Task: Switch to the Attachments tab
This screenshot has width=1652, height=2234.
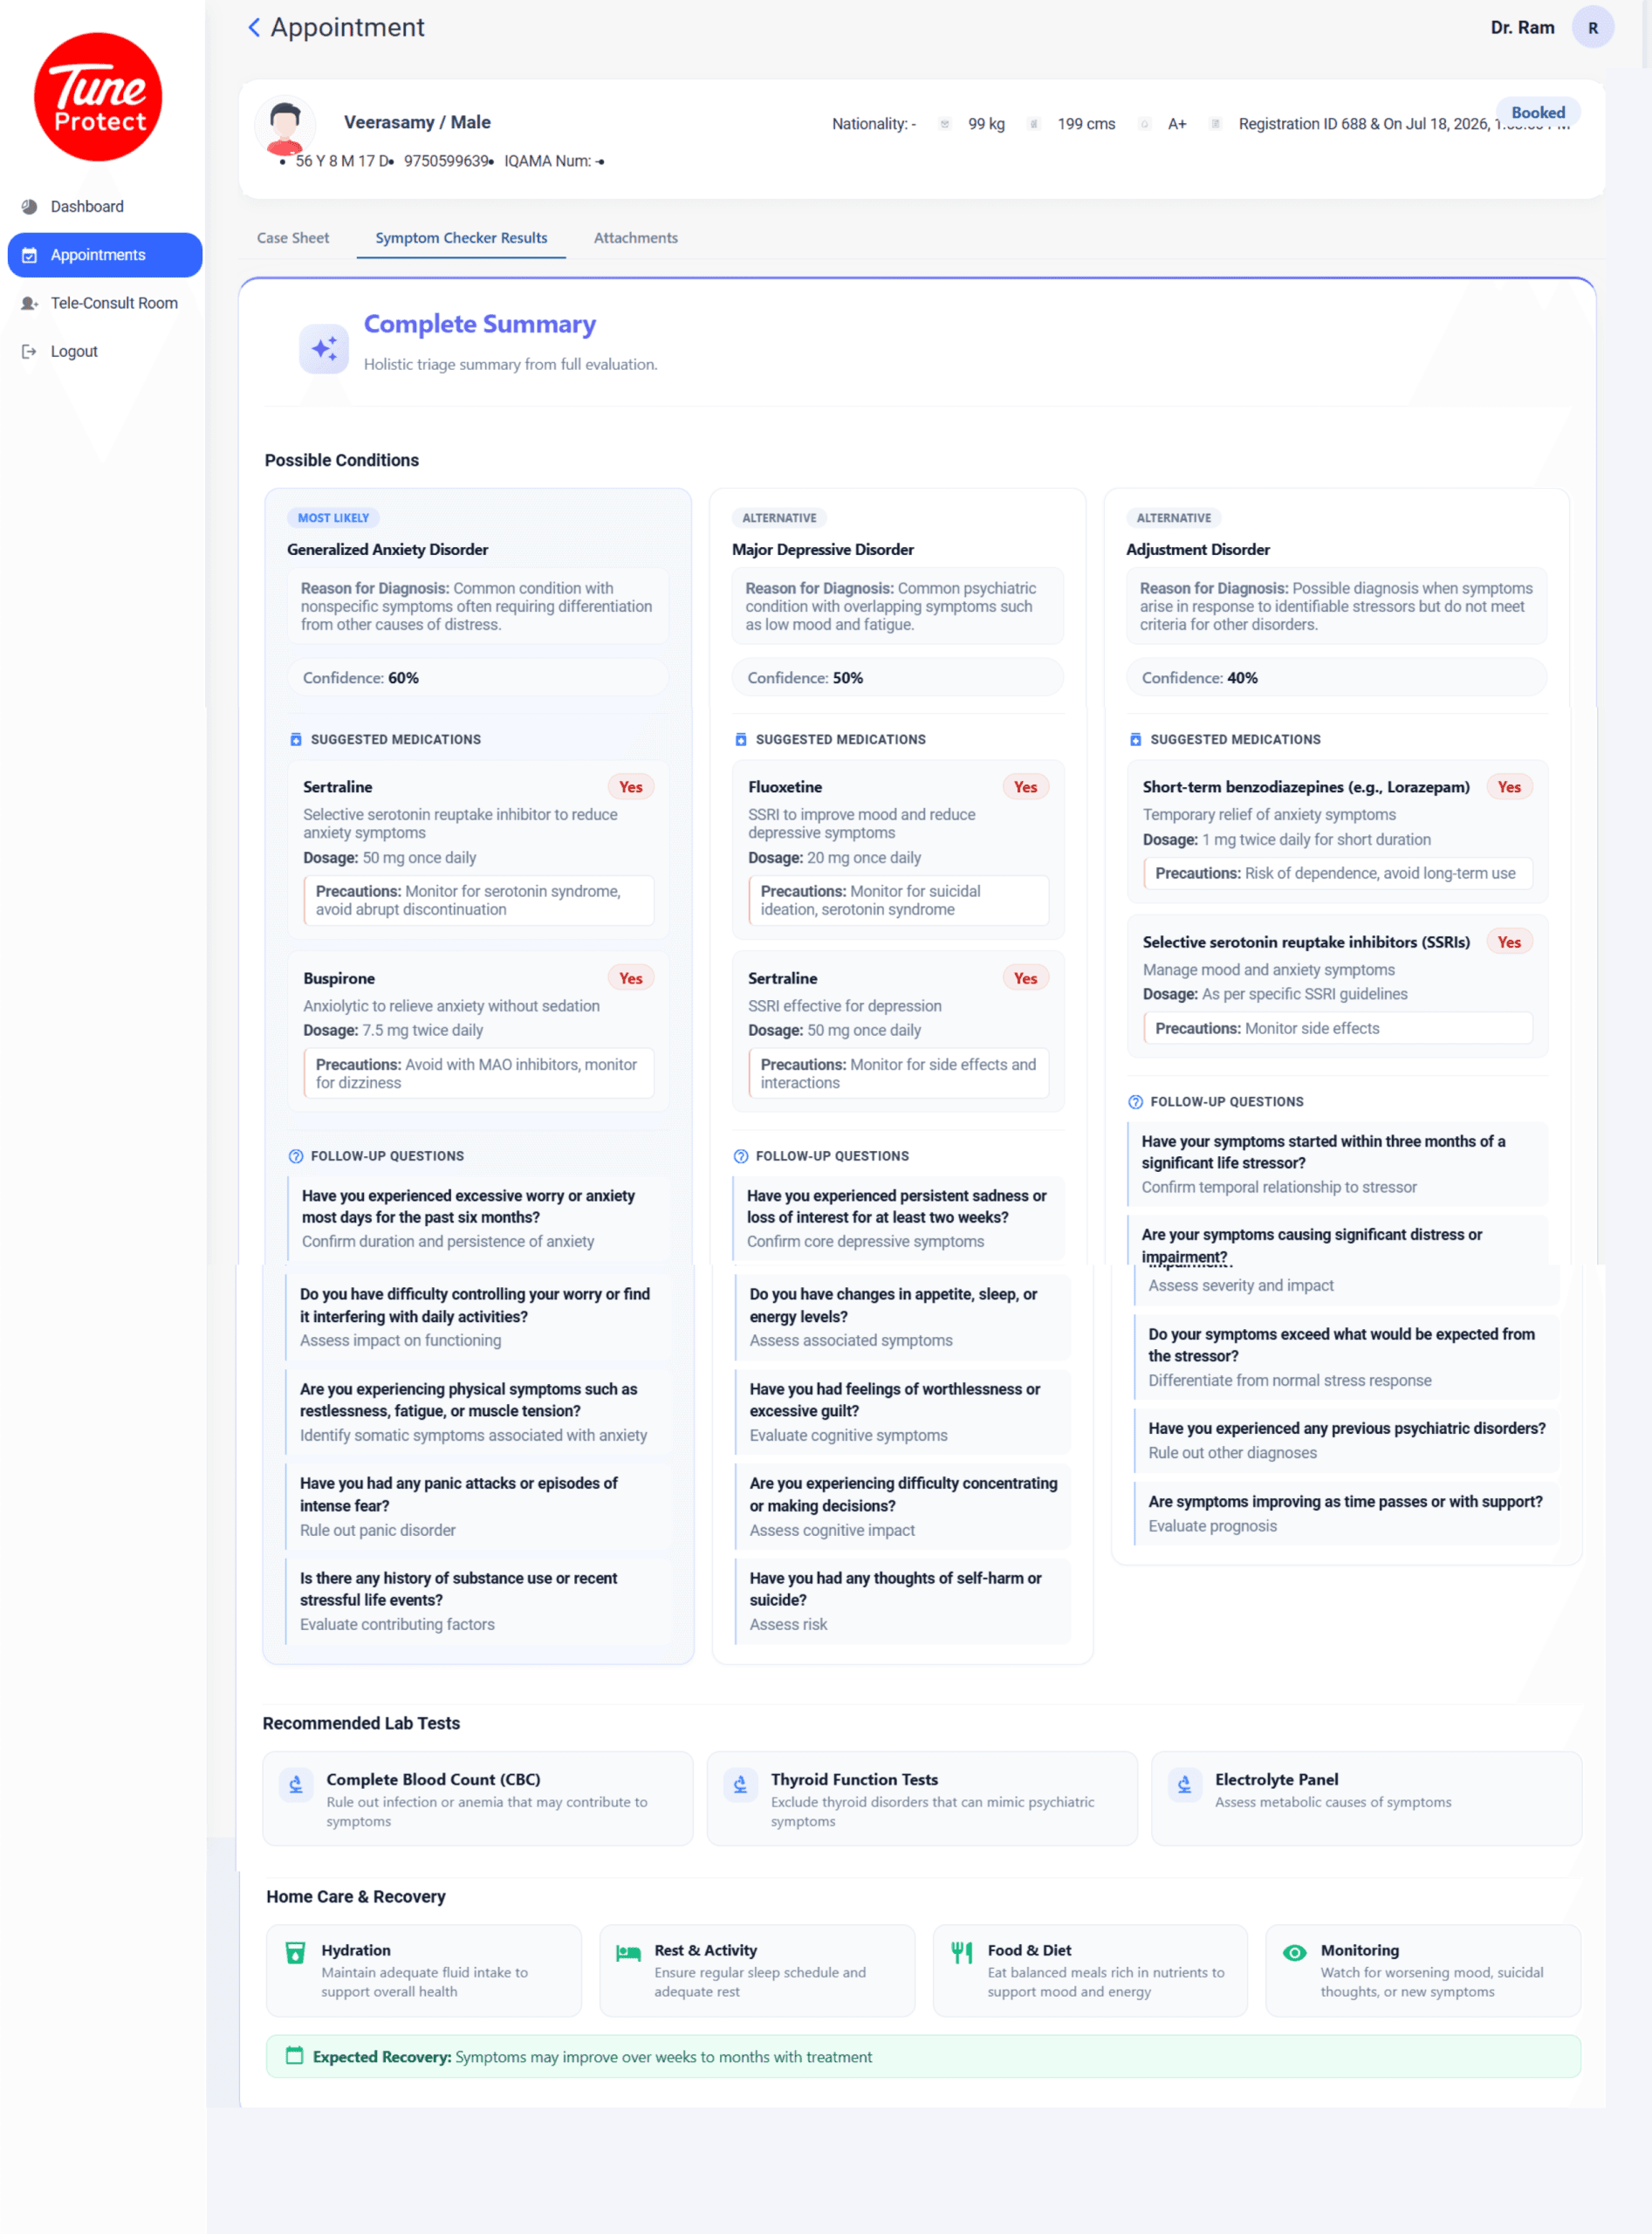Action: click(635, 238)
